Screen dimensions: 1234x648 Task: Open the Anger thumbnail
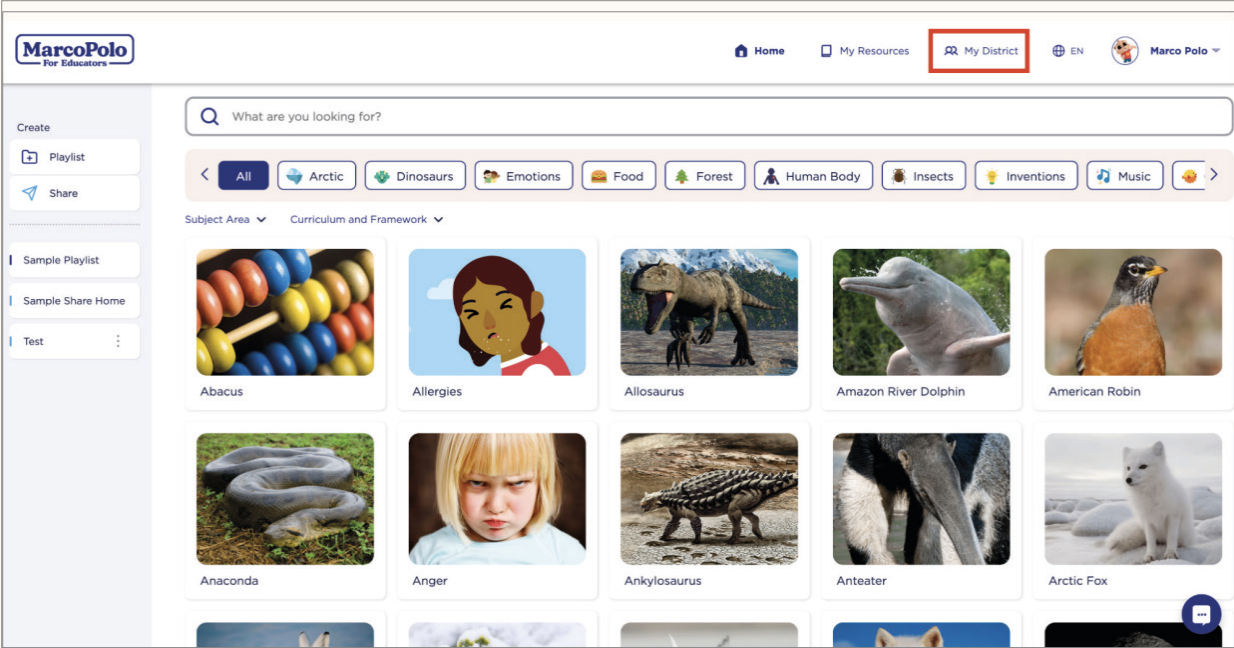pyautogui.click(x=497, y=499)
